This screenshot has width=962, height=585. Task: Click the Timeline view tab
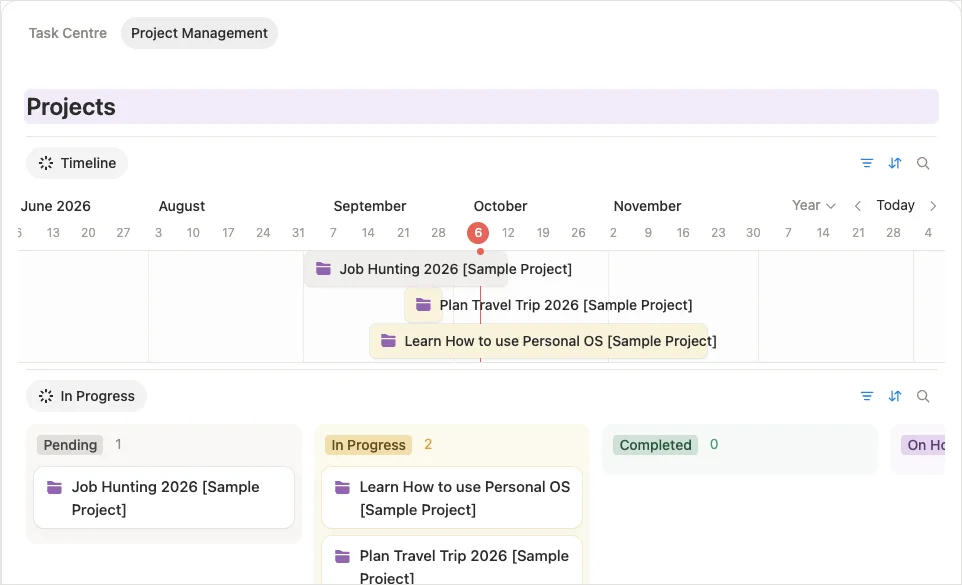click(77, 163)
